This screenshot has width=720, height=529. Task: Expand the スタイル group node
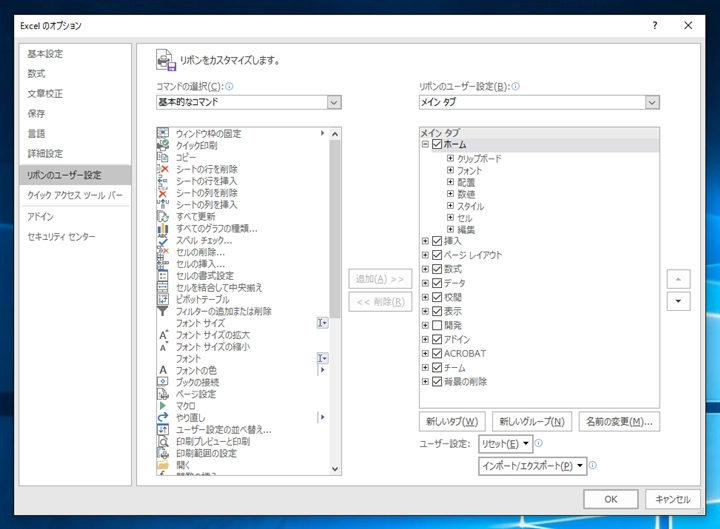450,206
